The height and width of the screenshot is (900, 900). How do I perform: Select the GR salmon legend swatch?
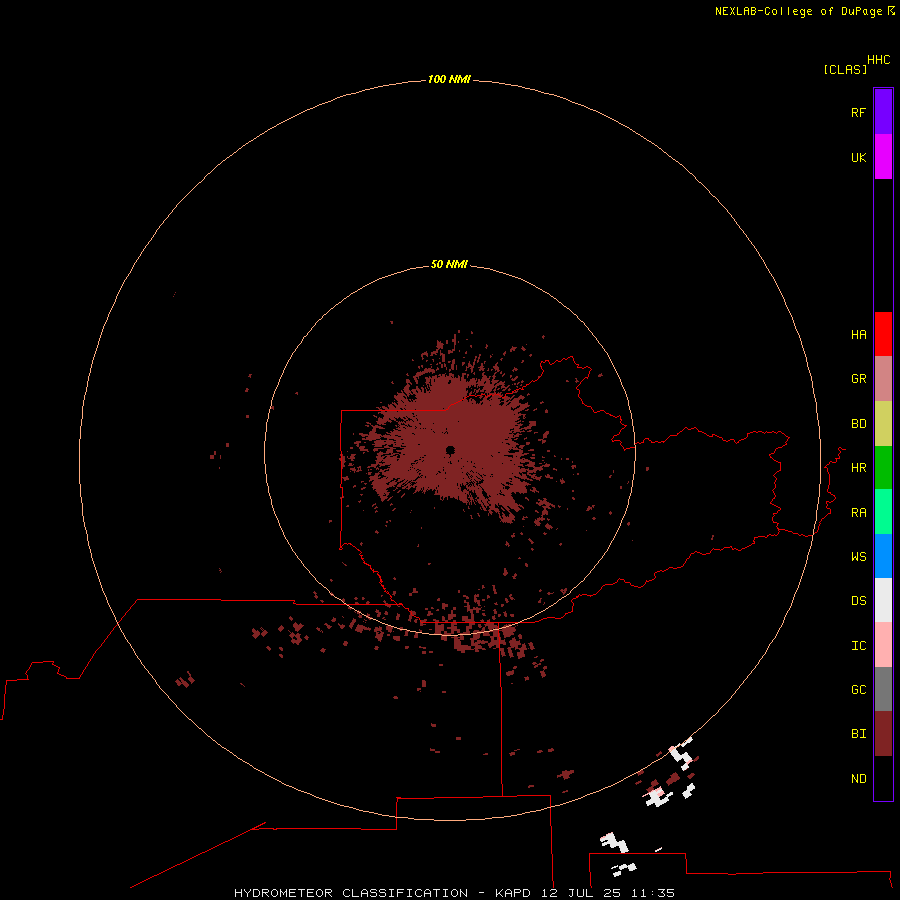point(883,379)
